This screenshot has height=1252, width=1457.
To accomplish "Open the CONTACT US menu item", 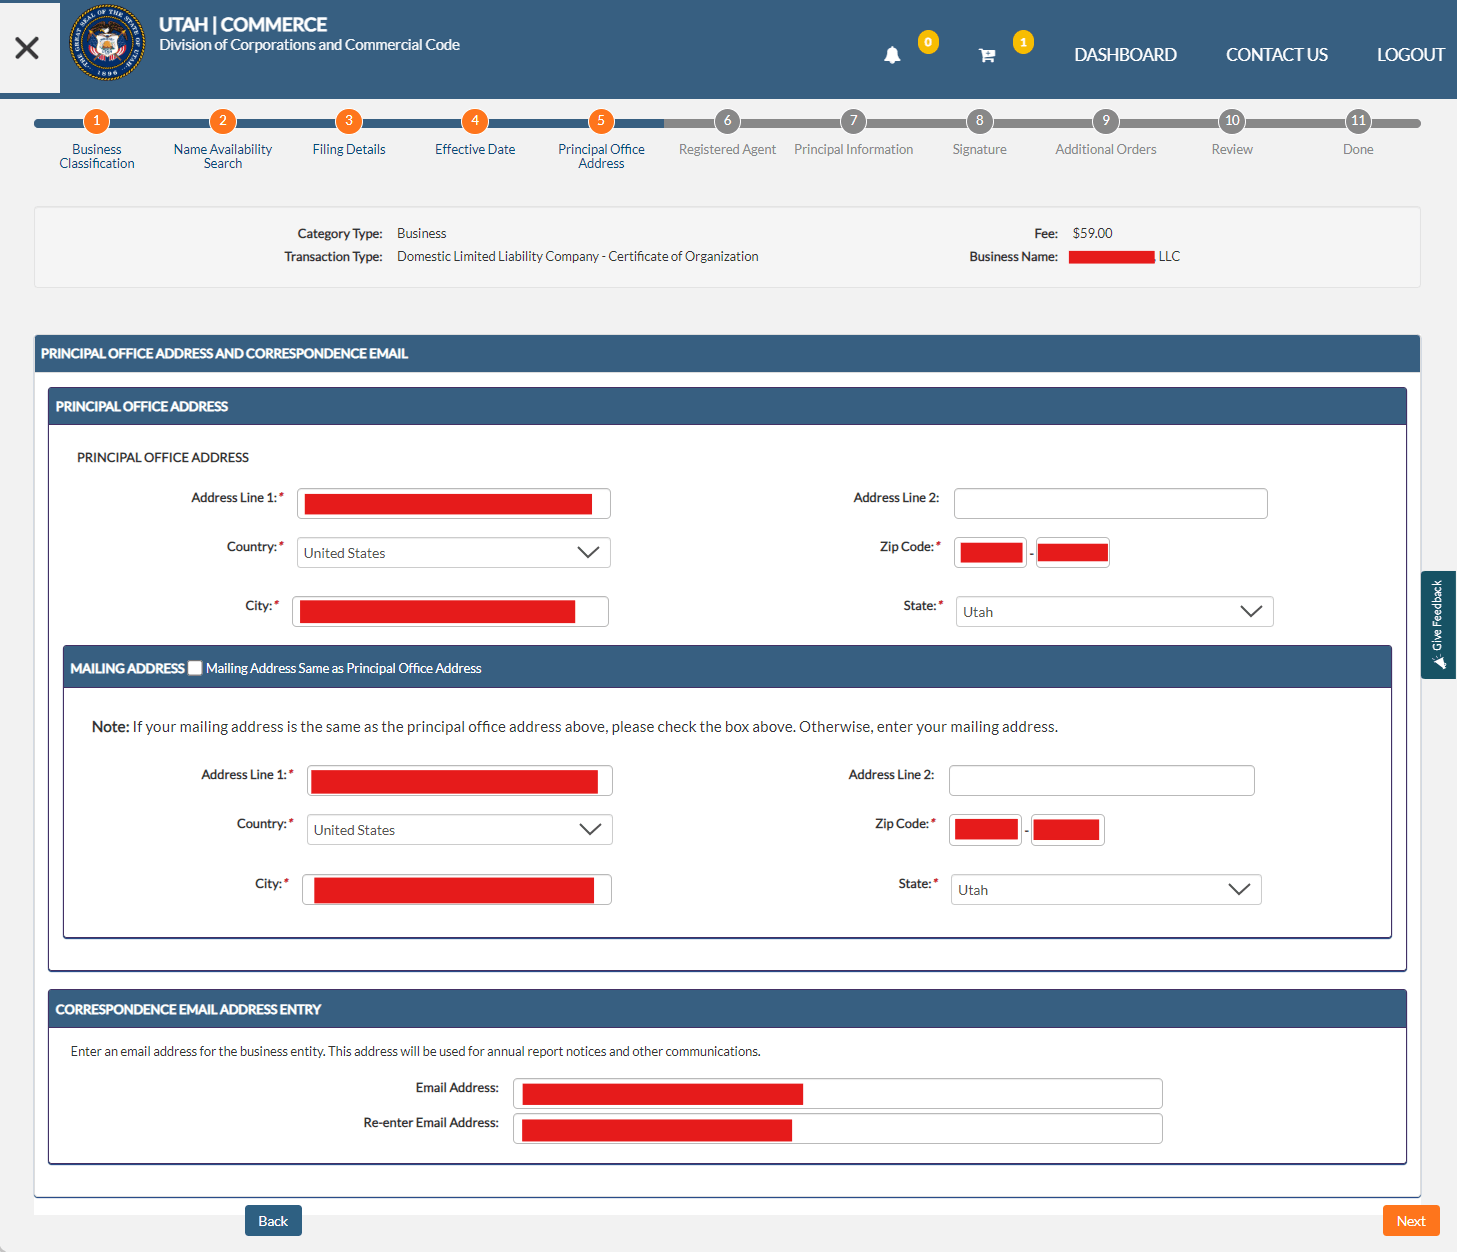I will click(x=1277, y=55).
